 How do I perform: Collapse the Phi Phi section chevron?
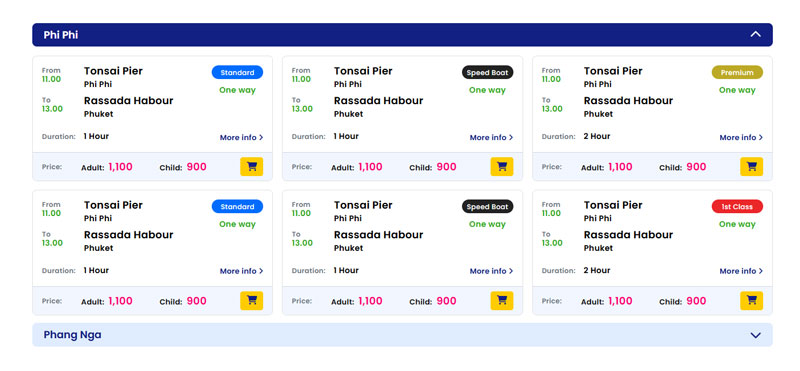[756, 34]
